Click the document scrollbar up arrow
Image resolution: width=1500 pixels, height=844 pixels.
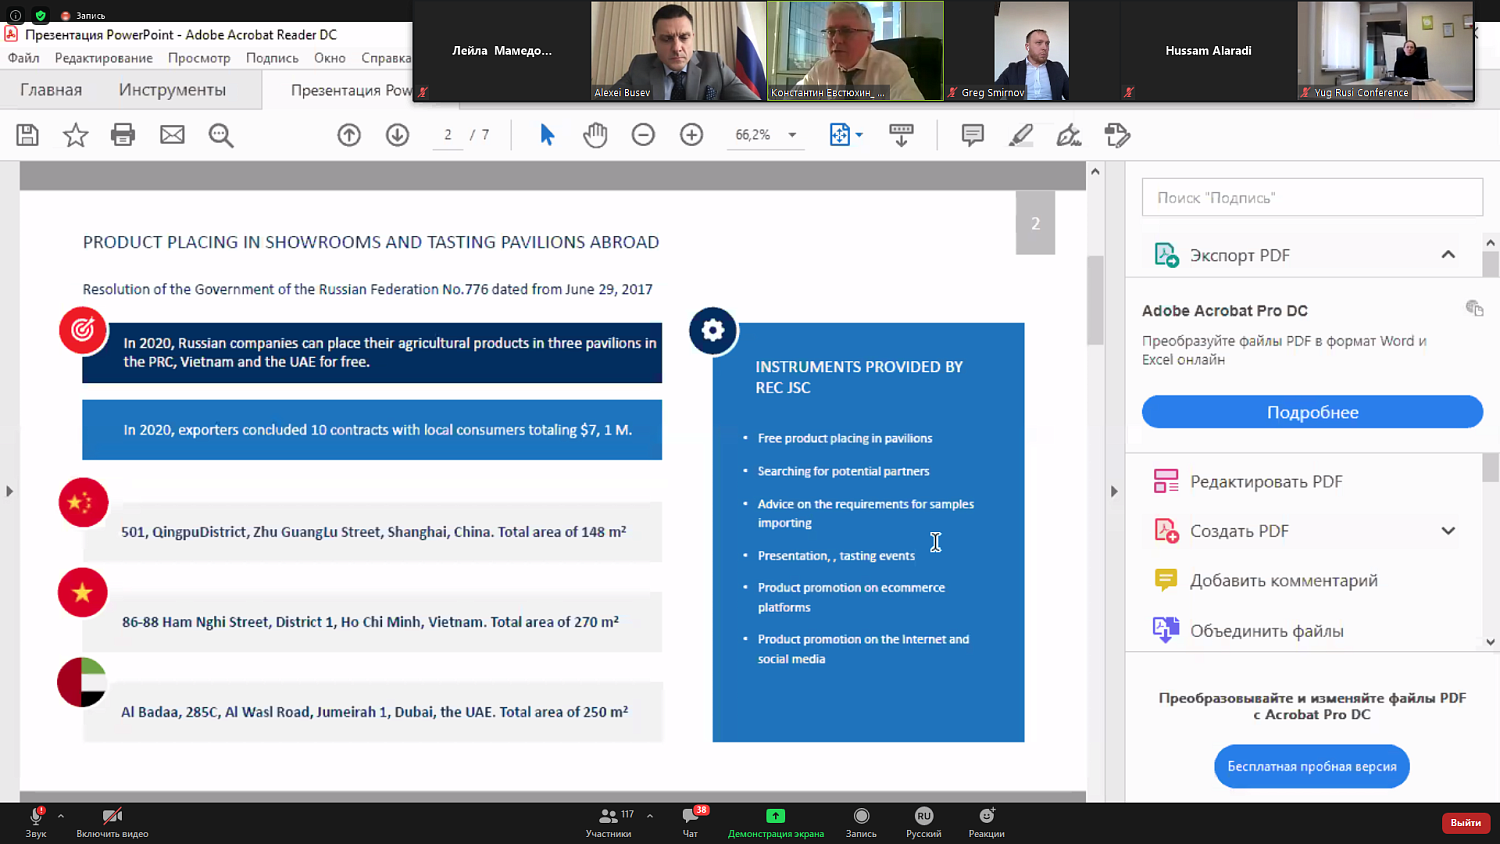point(1095,172)
